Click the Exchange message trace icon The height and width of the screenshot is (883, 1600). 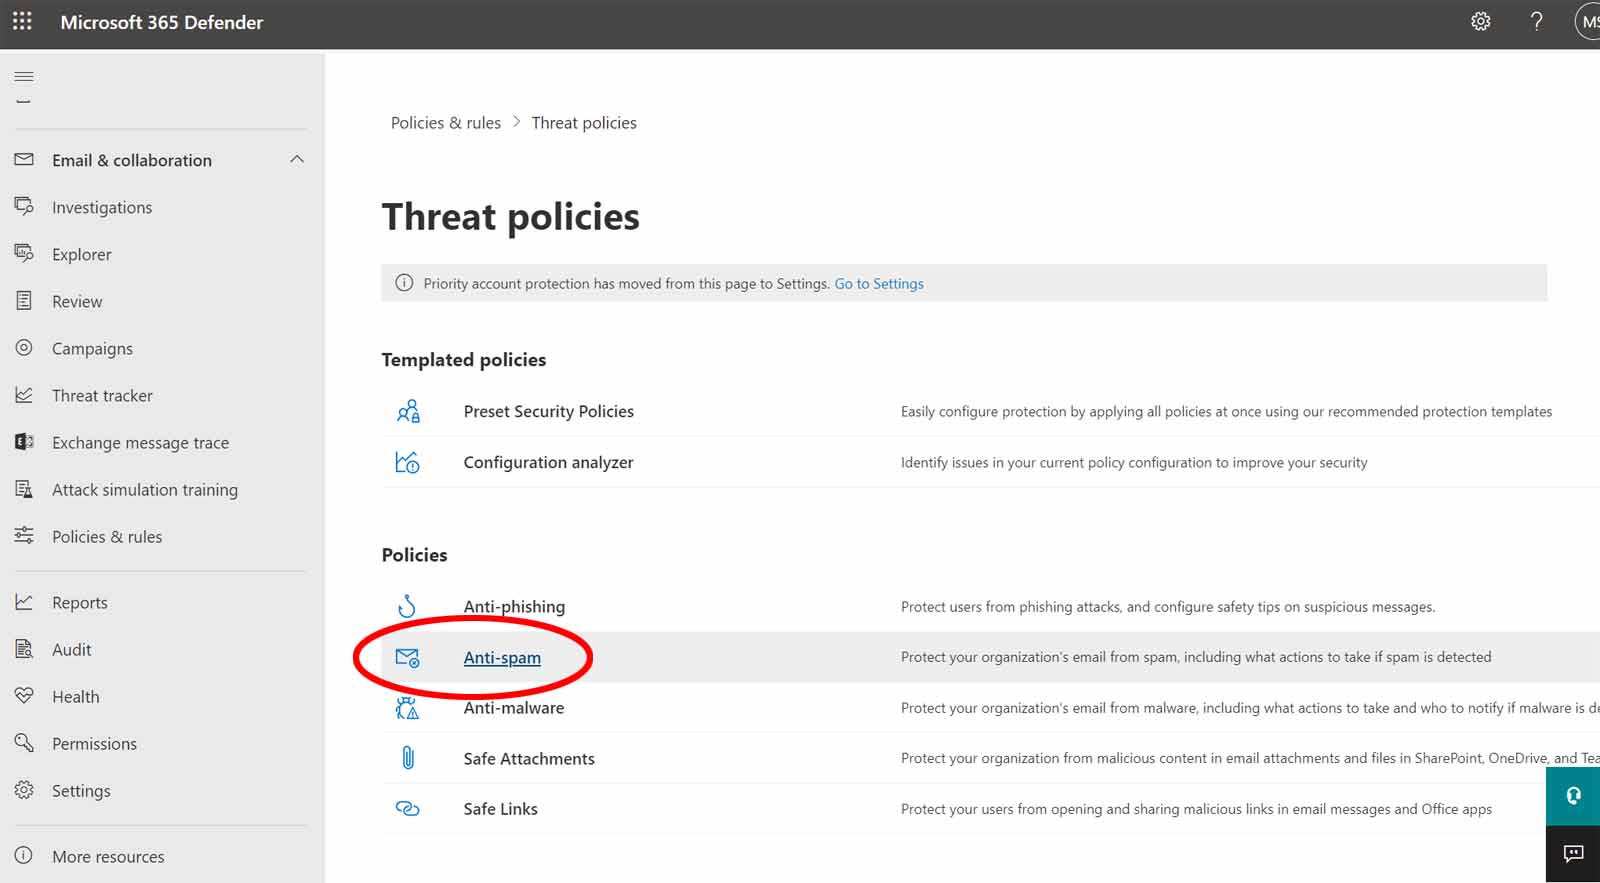tap(24, 441)
